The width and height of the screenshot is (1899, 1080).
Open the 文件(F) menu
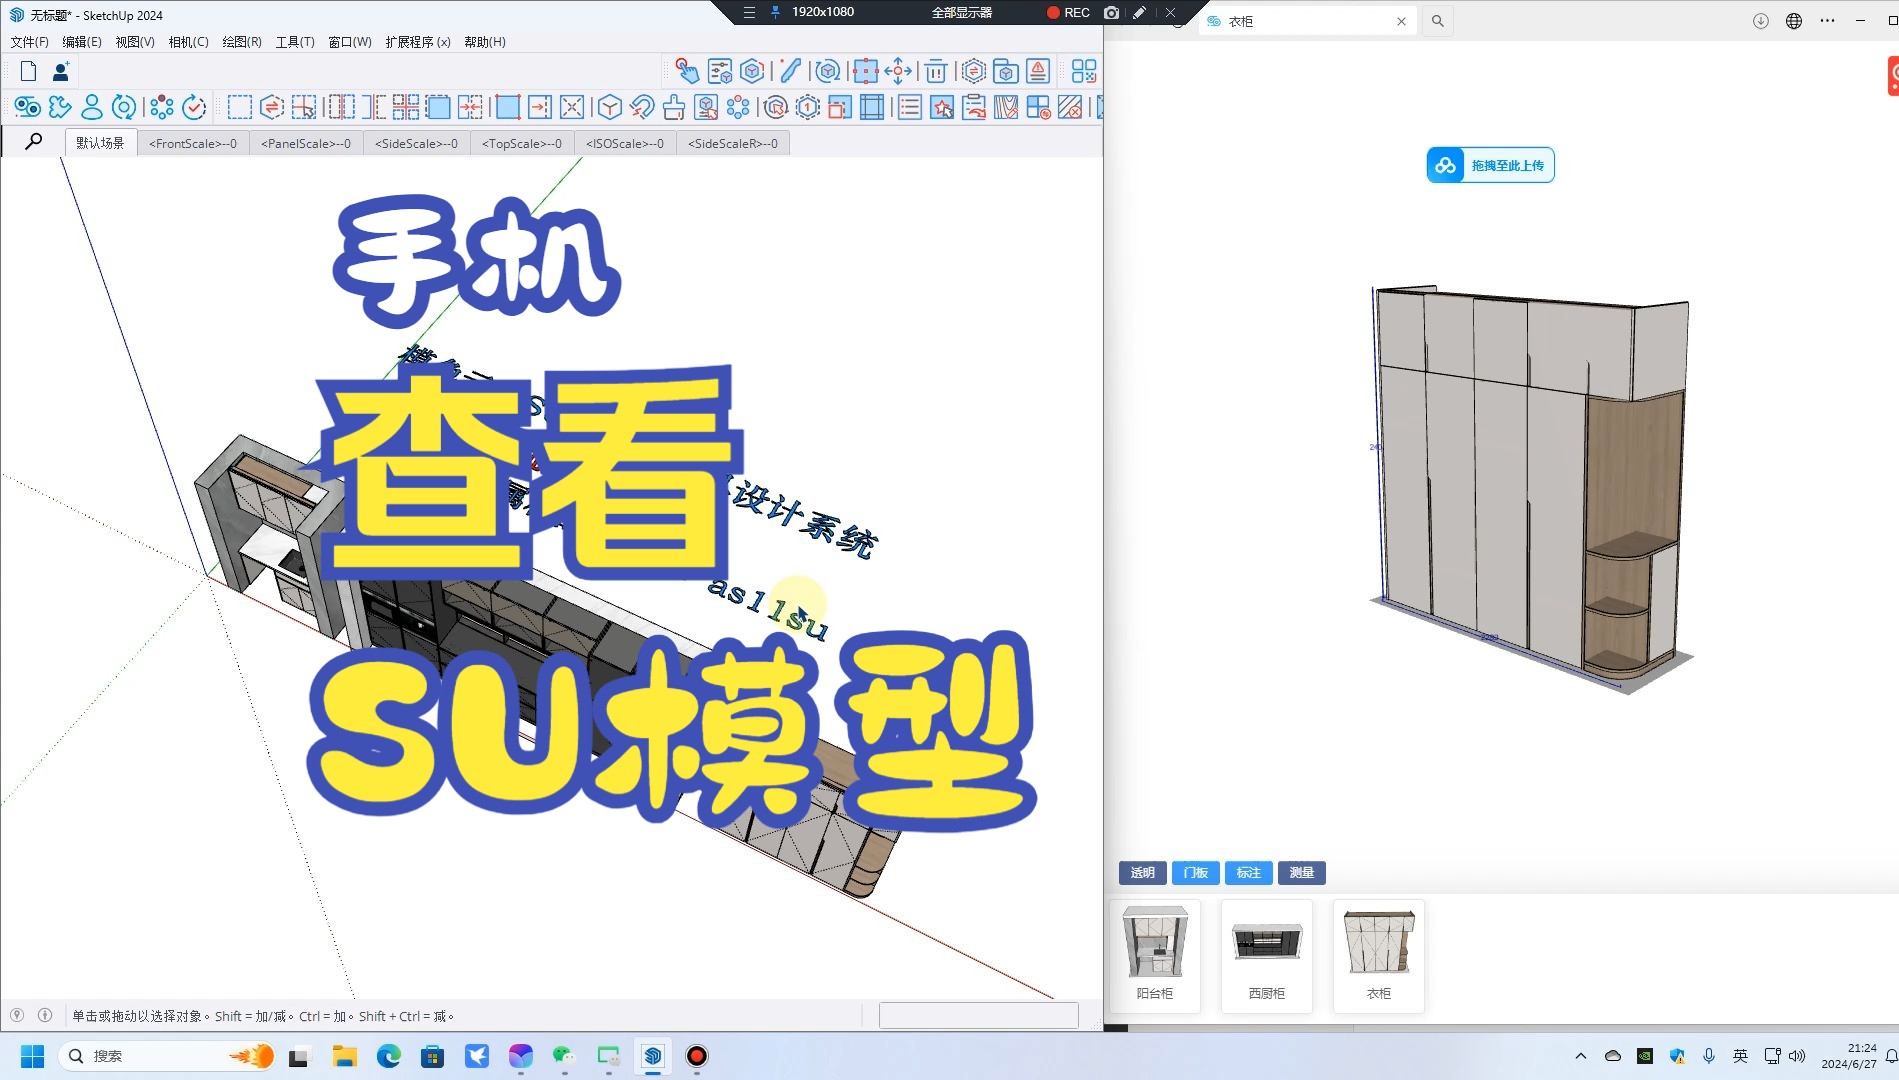(29, 42)
